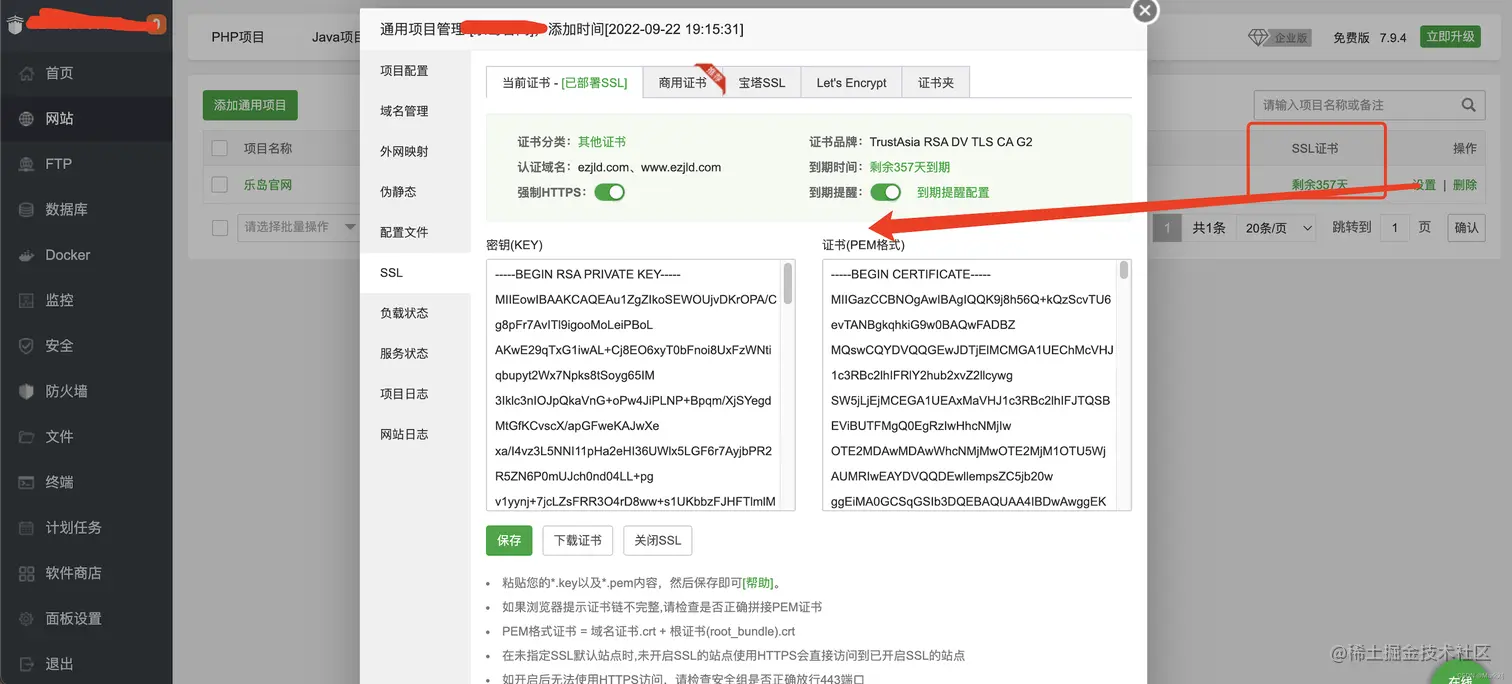Open the 请选择批量操作 dropdown
1512x684 pixels.
(298, 228)
